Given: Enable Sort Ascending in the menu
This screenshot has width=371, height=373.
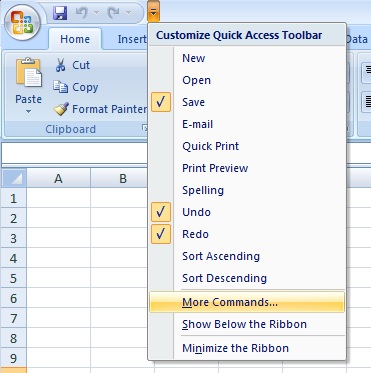Looking at the screenshot, I should [x=247, y=256].
